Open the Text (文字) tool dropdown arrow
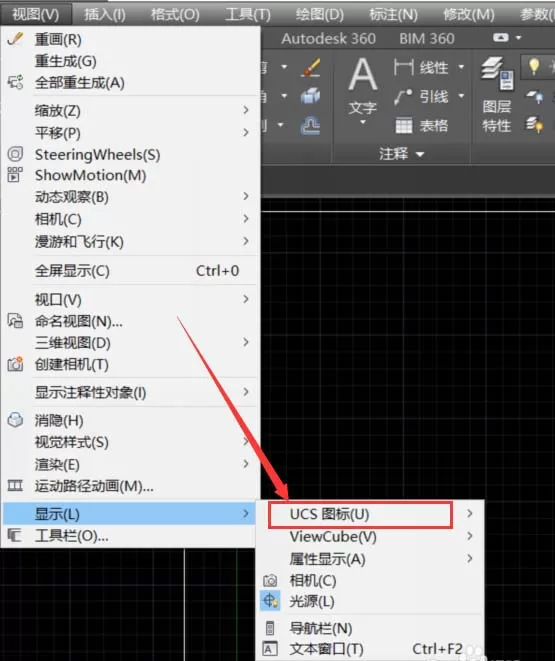The width and height of the screenshot is (555, 661). (x=363, y=122)
